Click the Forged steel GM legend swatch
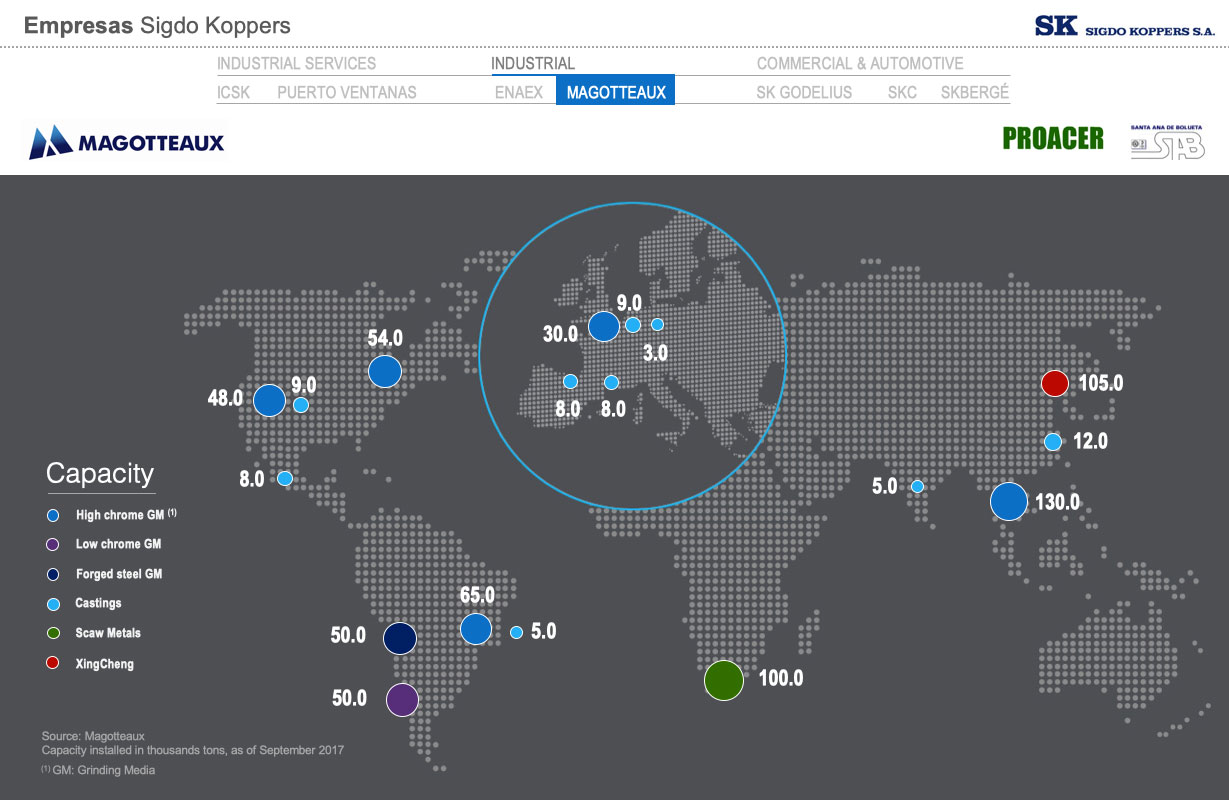The height and width of the screenshot is (800, 1229). (x=54, y=575)
